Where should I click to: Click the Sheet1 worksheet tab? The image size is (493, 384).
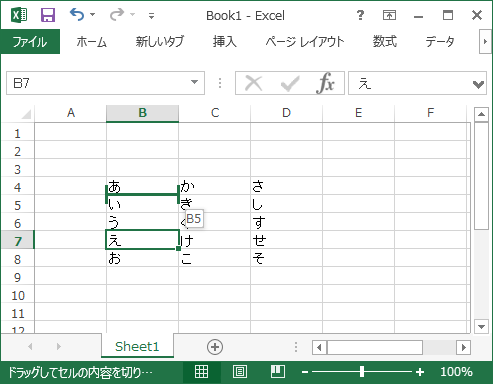point(137,347)
